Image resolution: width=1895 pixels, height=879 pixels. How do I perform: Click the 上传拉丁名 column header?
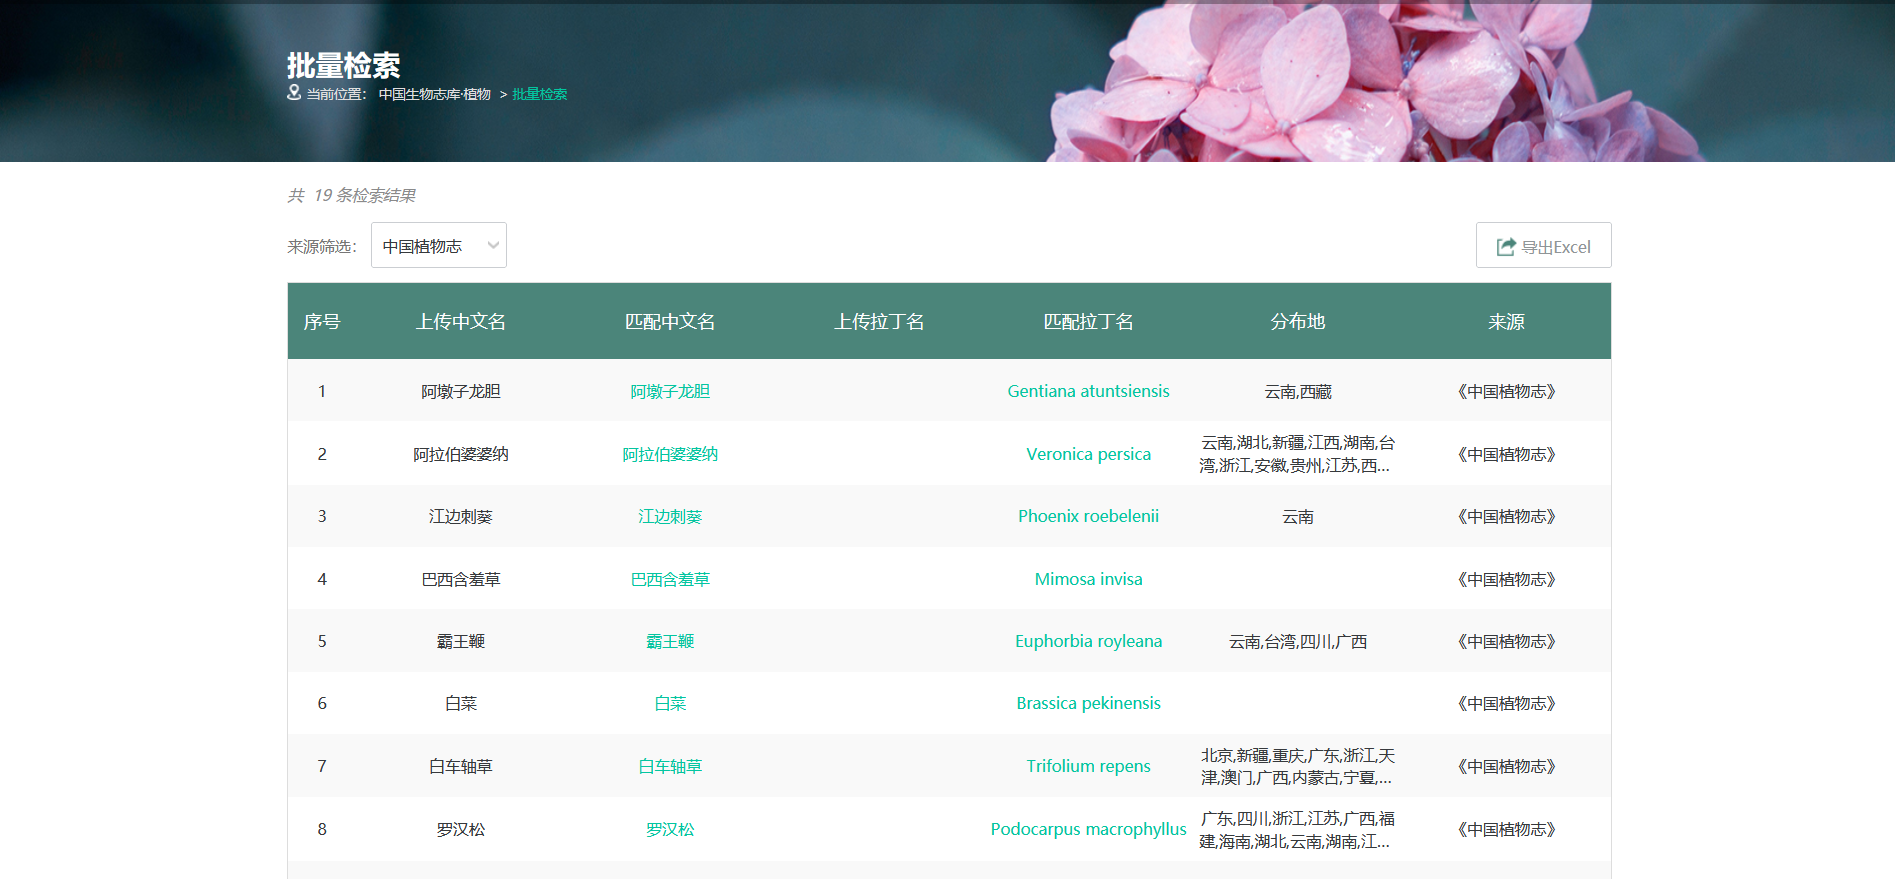click(879, 322)
